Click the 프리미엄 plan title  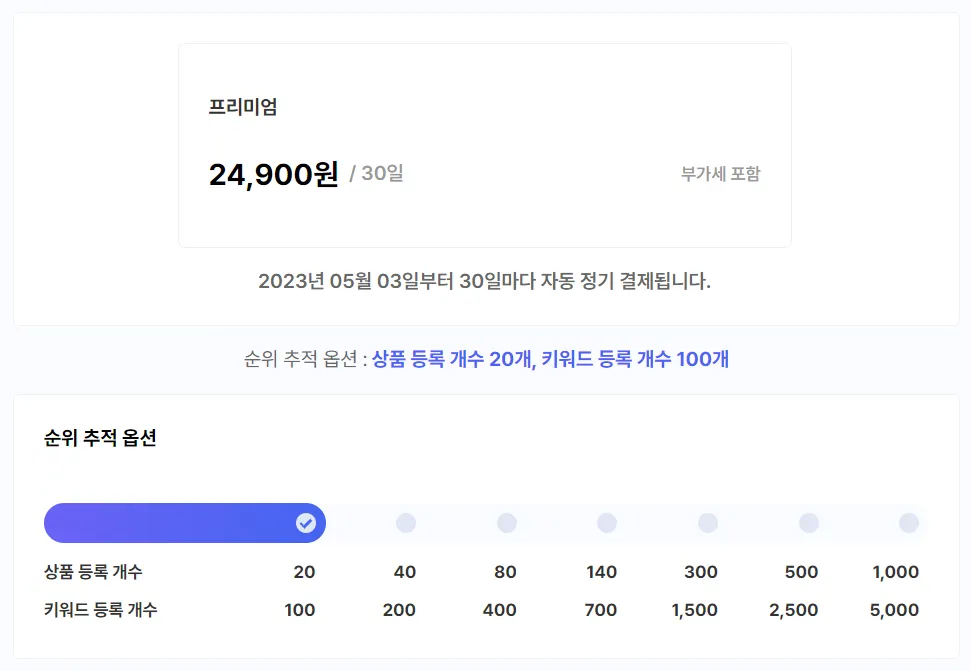tap(243, 107)
